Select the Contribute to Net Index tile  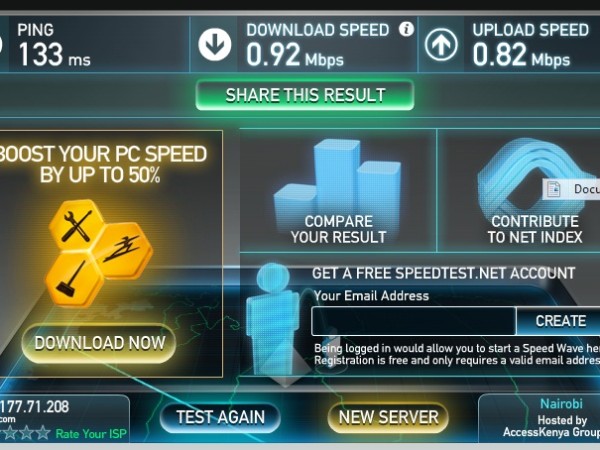519,190
